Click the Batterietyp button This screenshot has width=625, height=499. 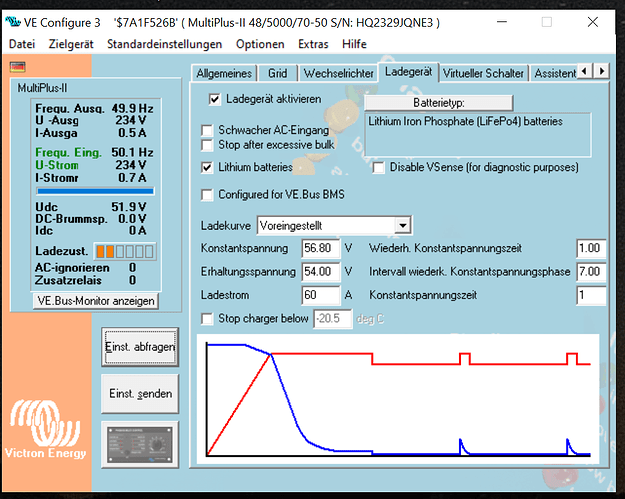(438, 103)
